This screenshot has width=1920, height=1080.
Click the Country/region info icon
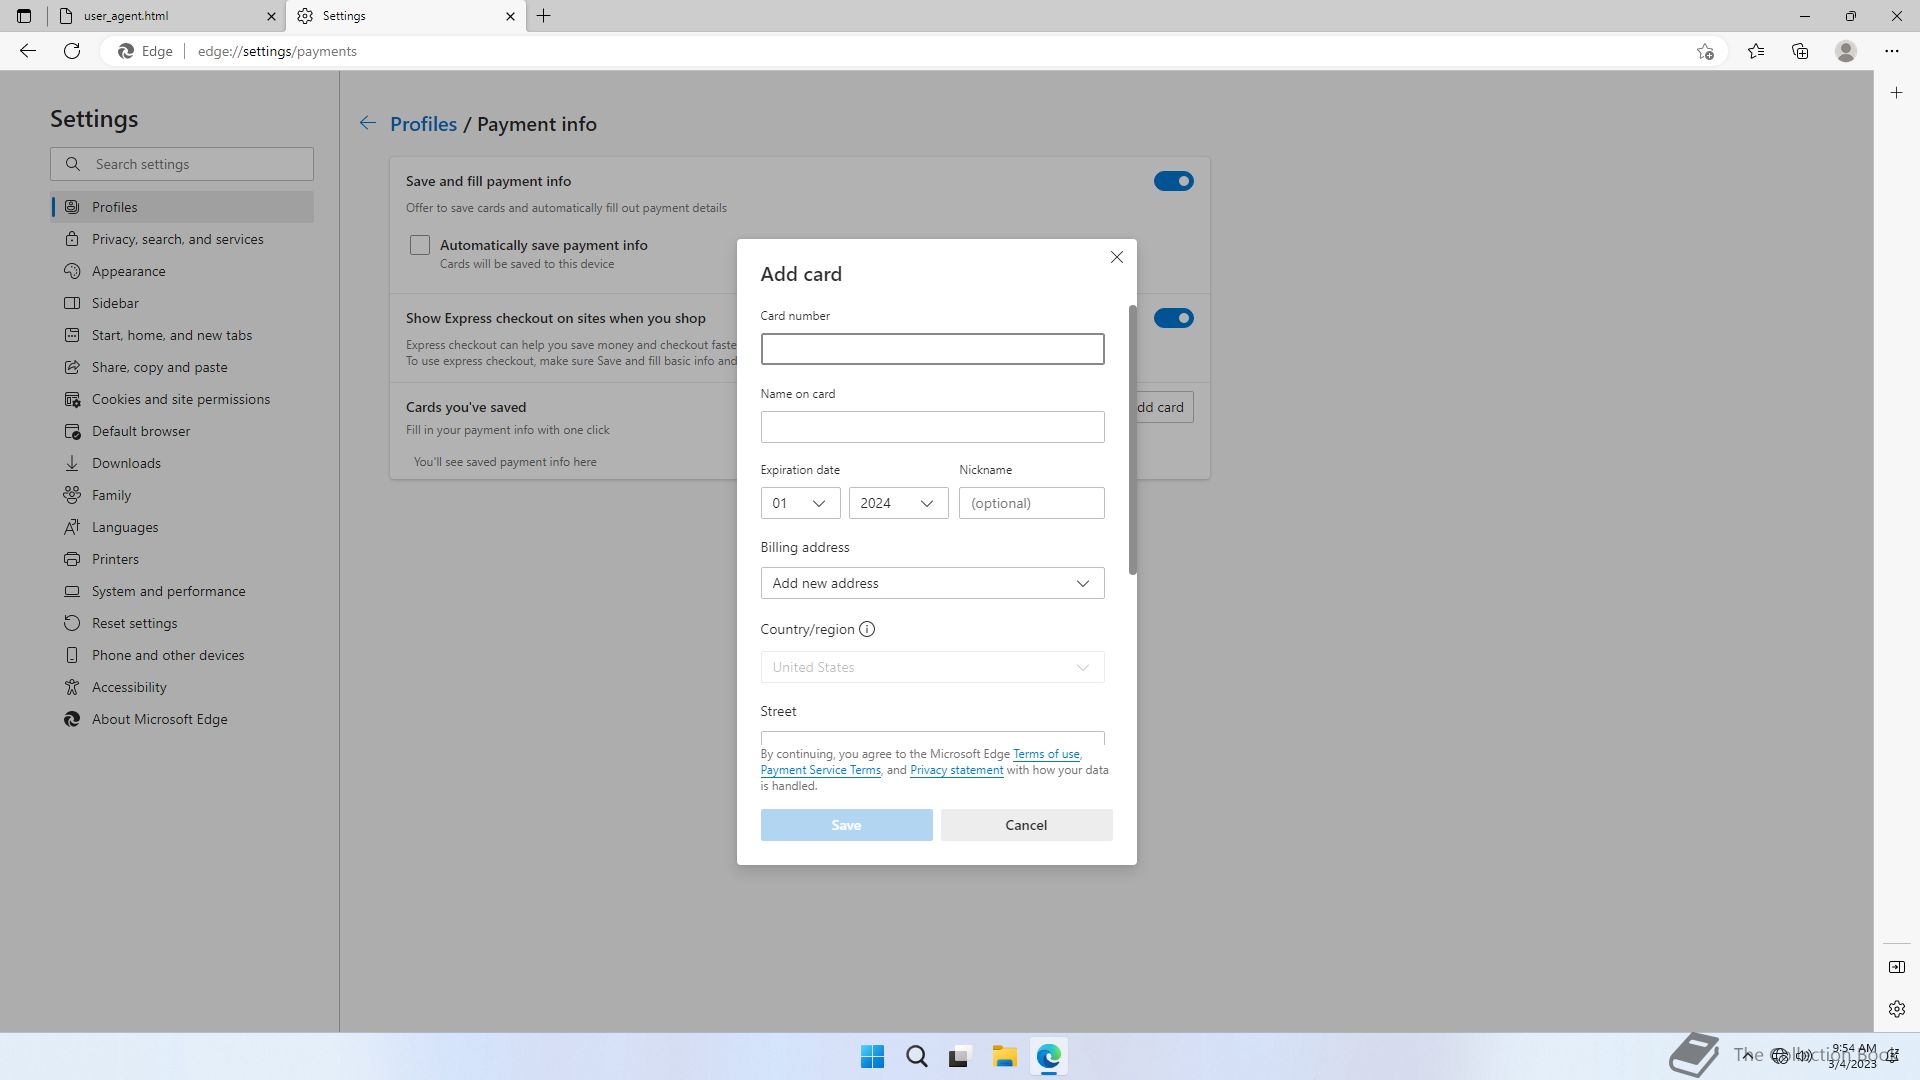867,629
